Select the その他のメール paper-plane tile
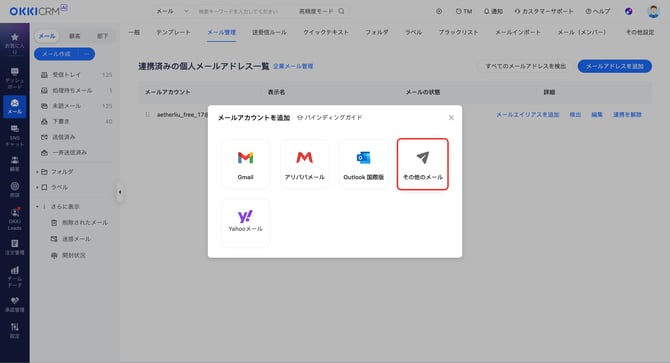 tap(423, 164)
